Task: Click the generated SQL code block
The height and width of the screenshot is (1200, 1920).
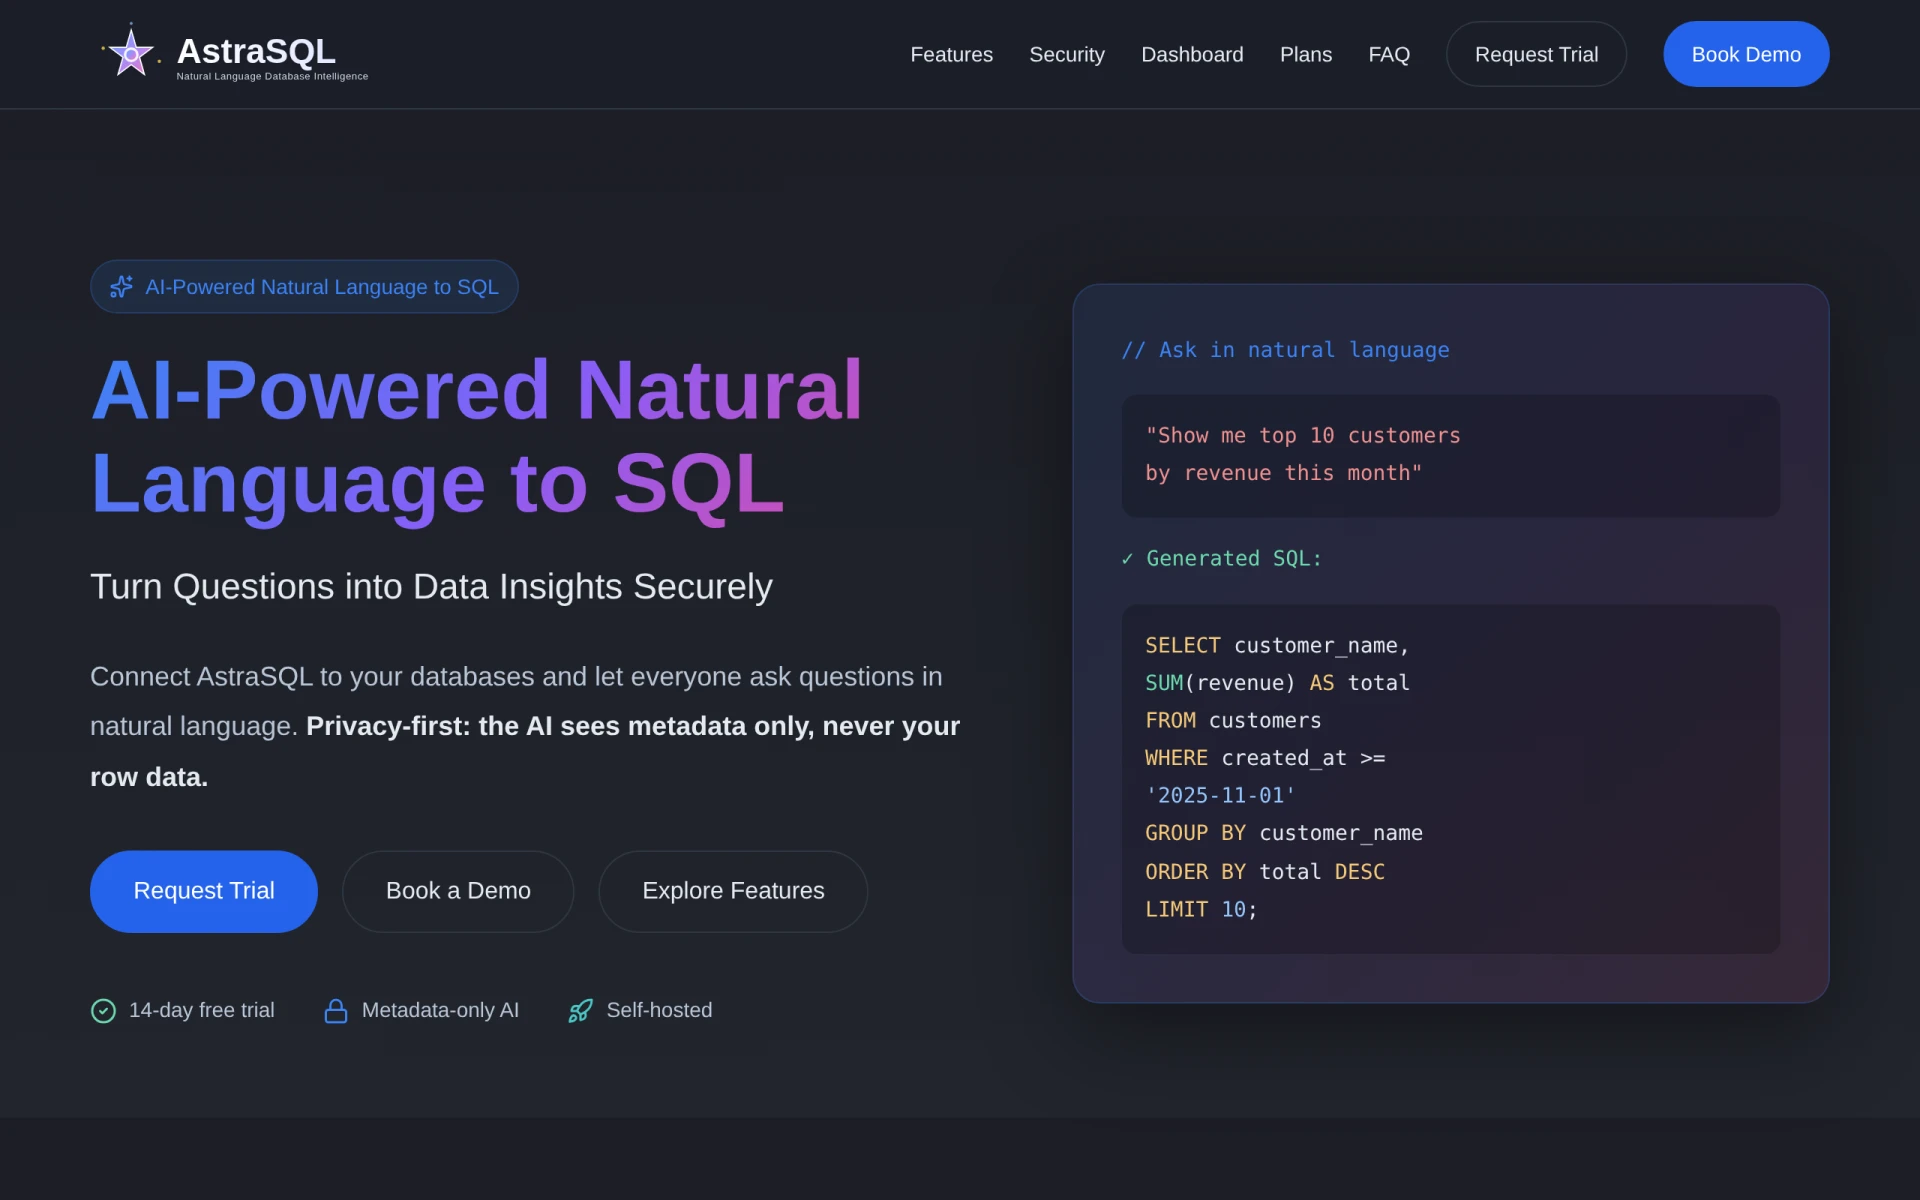Action: pos(1450,778)
